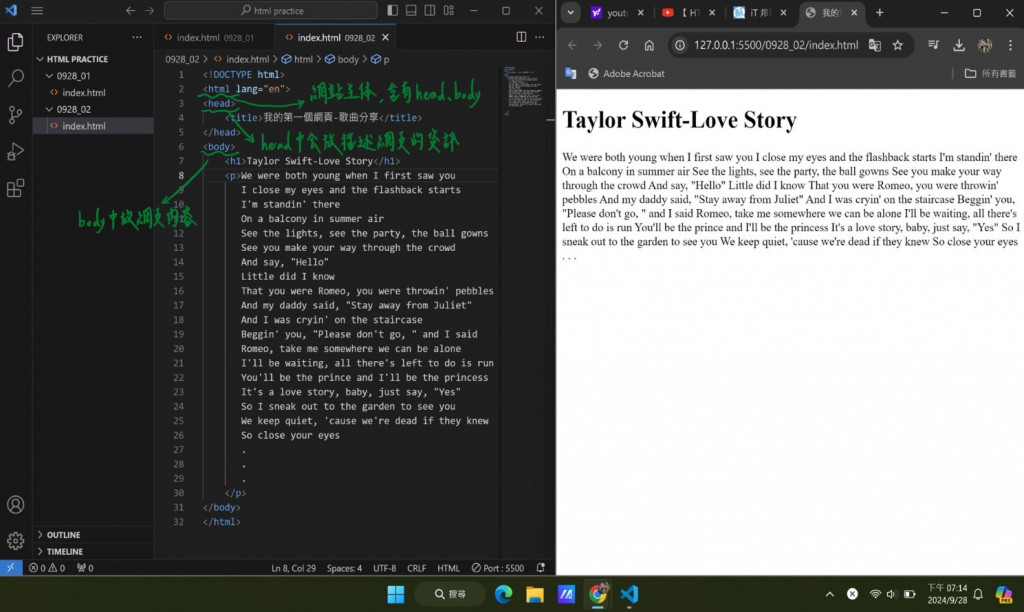
Task: Click the ports forwarded status item
Action: [85, 568]
